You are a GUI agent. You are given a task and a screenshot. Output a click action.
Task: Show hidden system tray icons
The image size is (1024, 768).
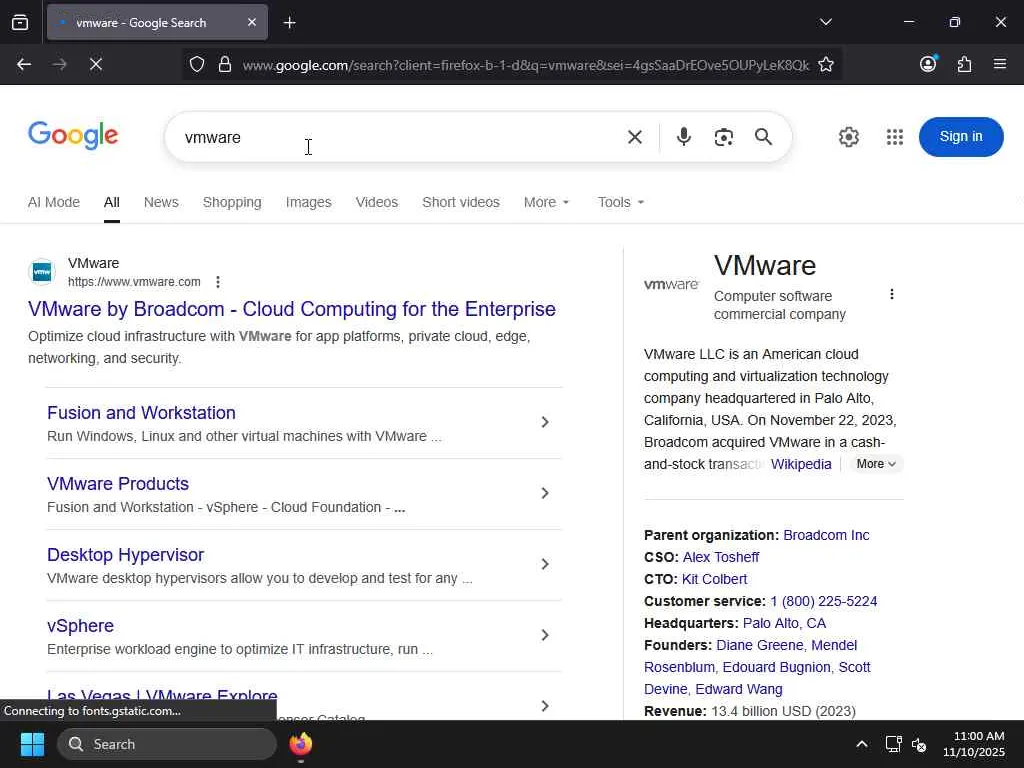pyautogui.click(x=862, y=744)
